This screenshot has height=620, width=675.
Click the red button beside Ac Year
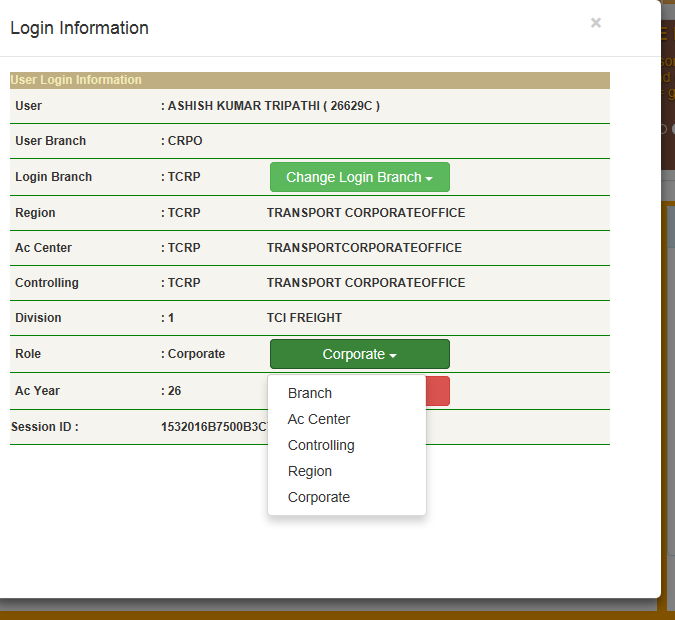coord(438,391)
